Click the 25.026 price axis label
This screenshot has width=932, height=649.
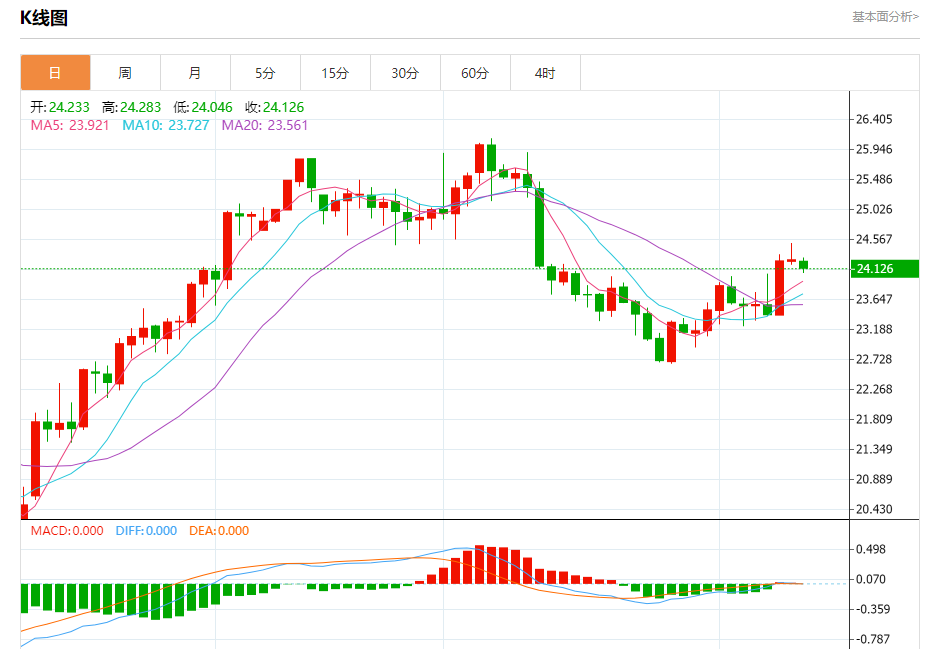tap(874, 209)
